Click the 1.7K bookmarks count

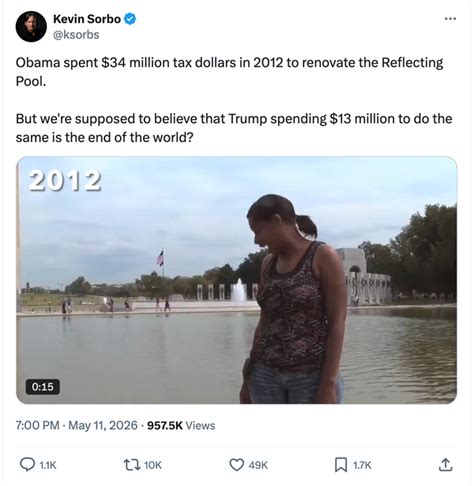[362, 465]
